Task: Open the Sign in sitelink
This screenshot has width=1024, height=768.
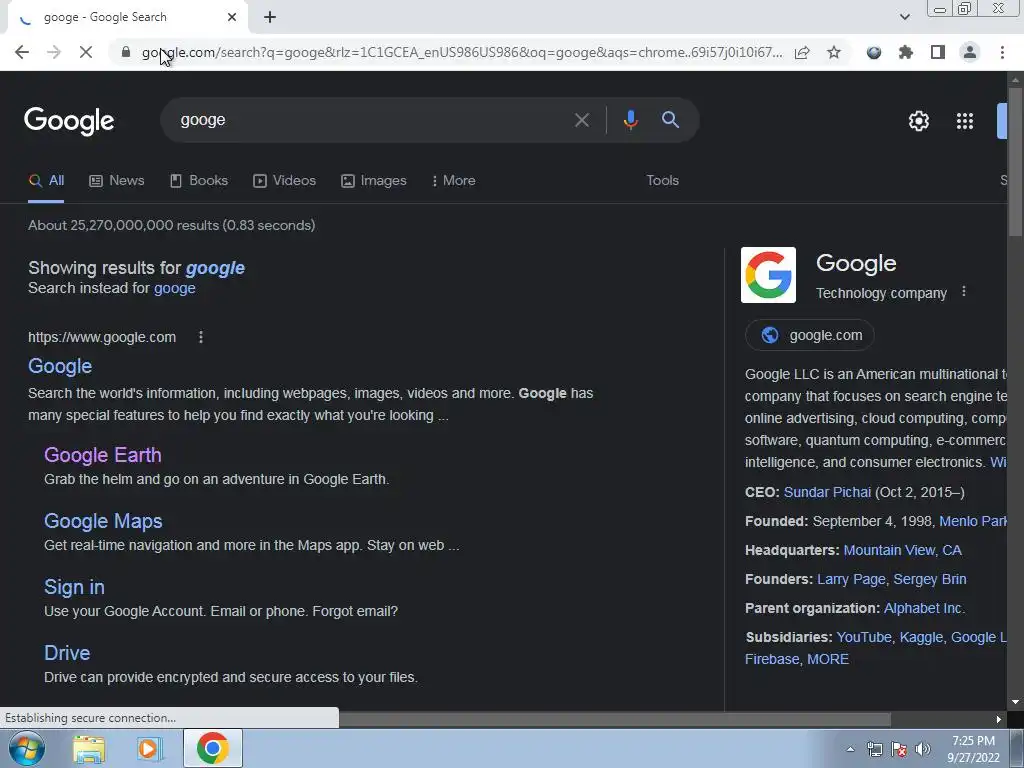Action: [74, 586]
